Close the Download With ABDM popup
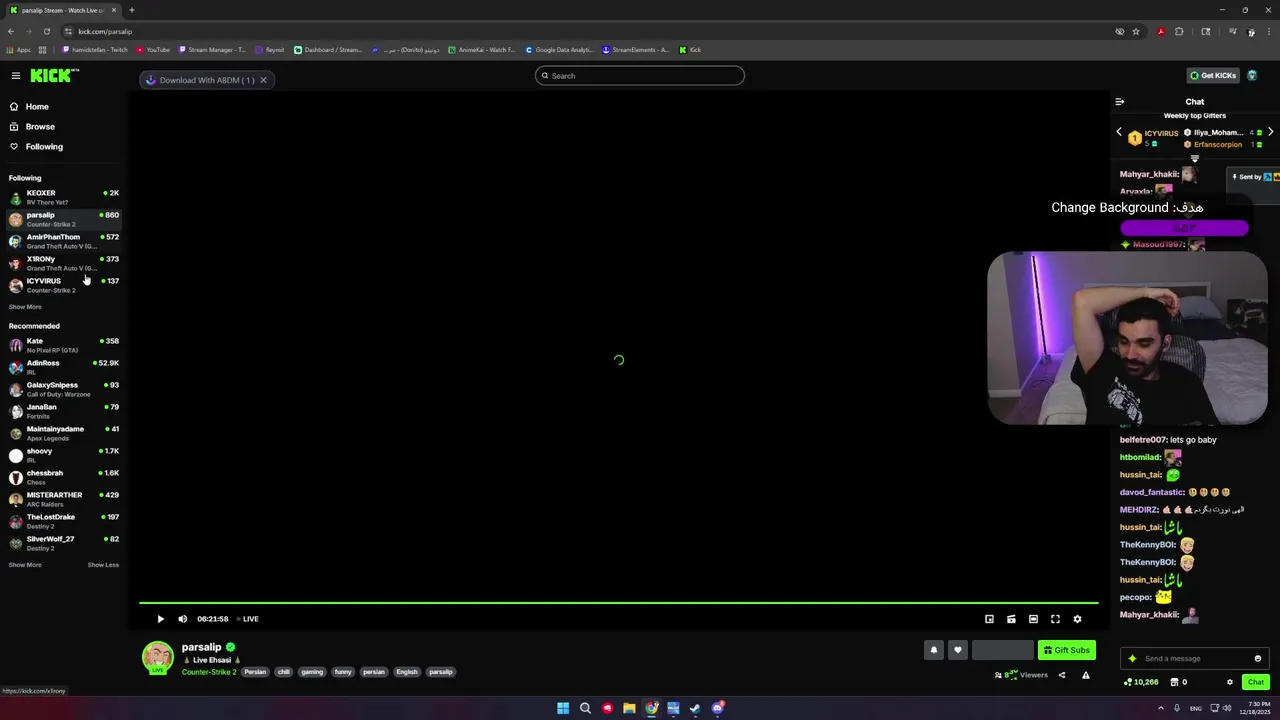This screenshot has height=720, width=1280. point(263,80)
